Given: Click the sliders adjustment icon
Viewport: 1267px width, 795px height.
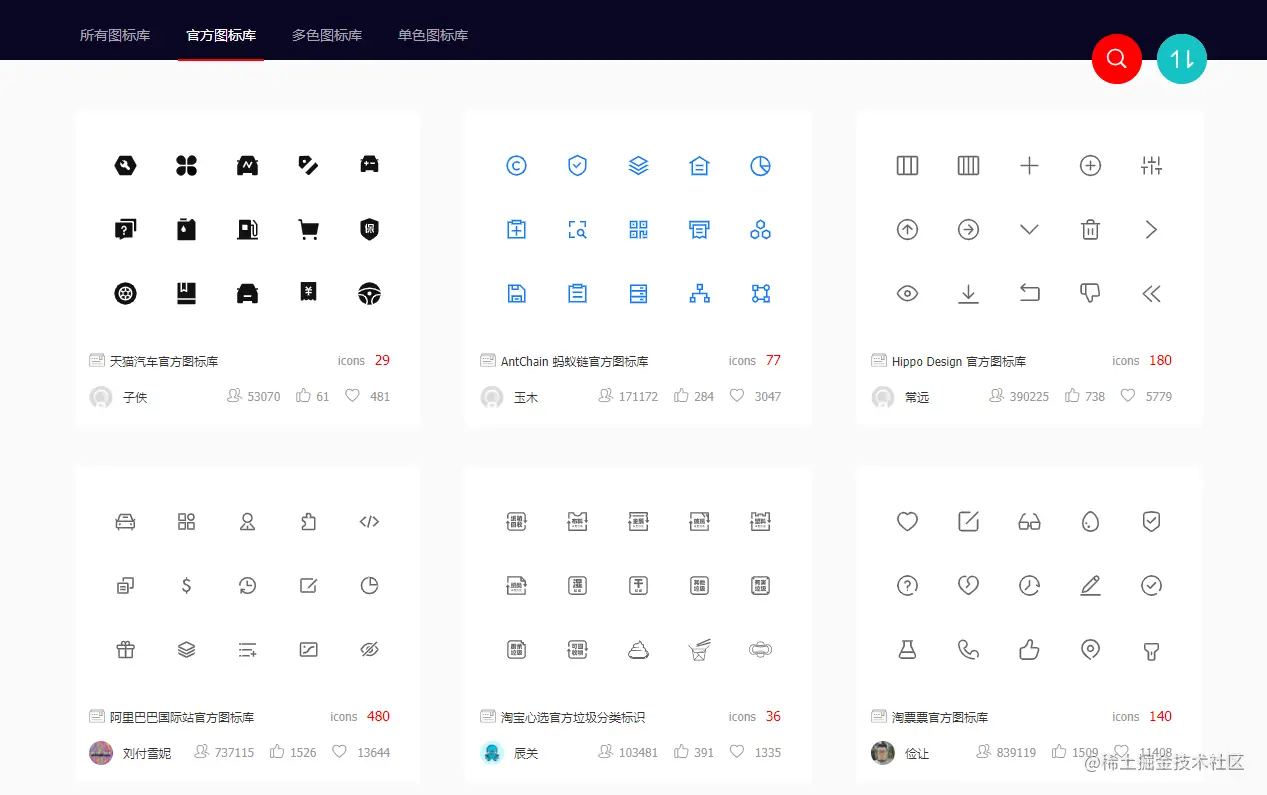Looking at the screenshot, I should coord(1151,166).
